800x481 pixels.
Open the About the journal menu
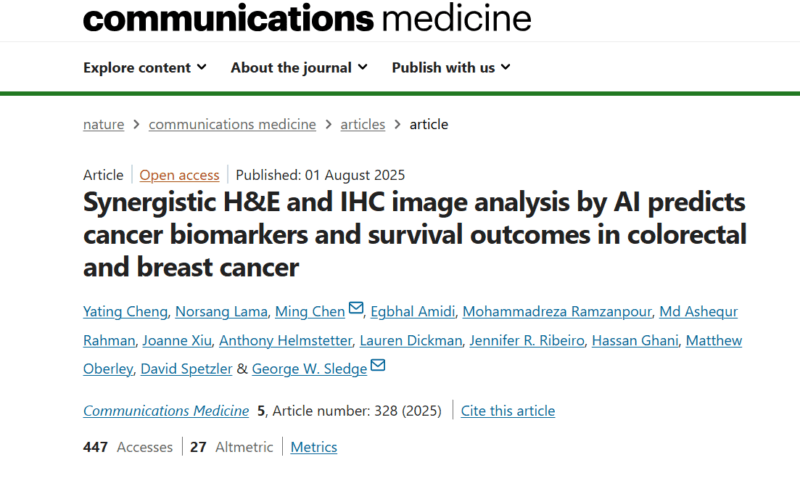(x=299, y=67)
